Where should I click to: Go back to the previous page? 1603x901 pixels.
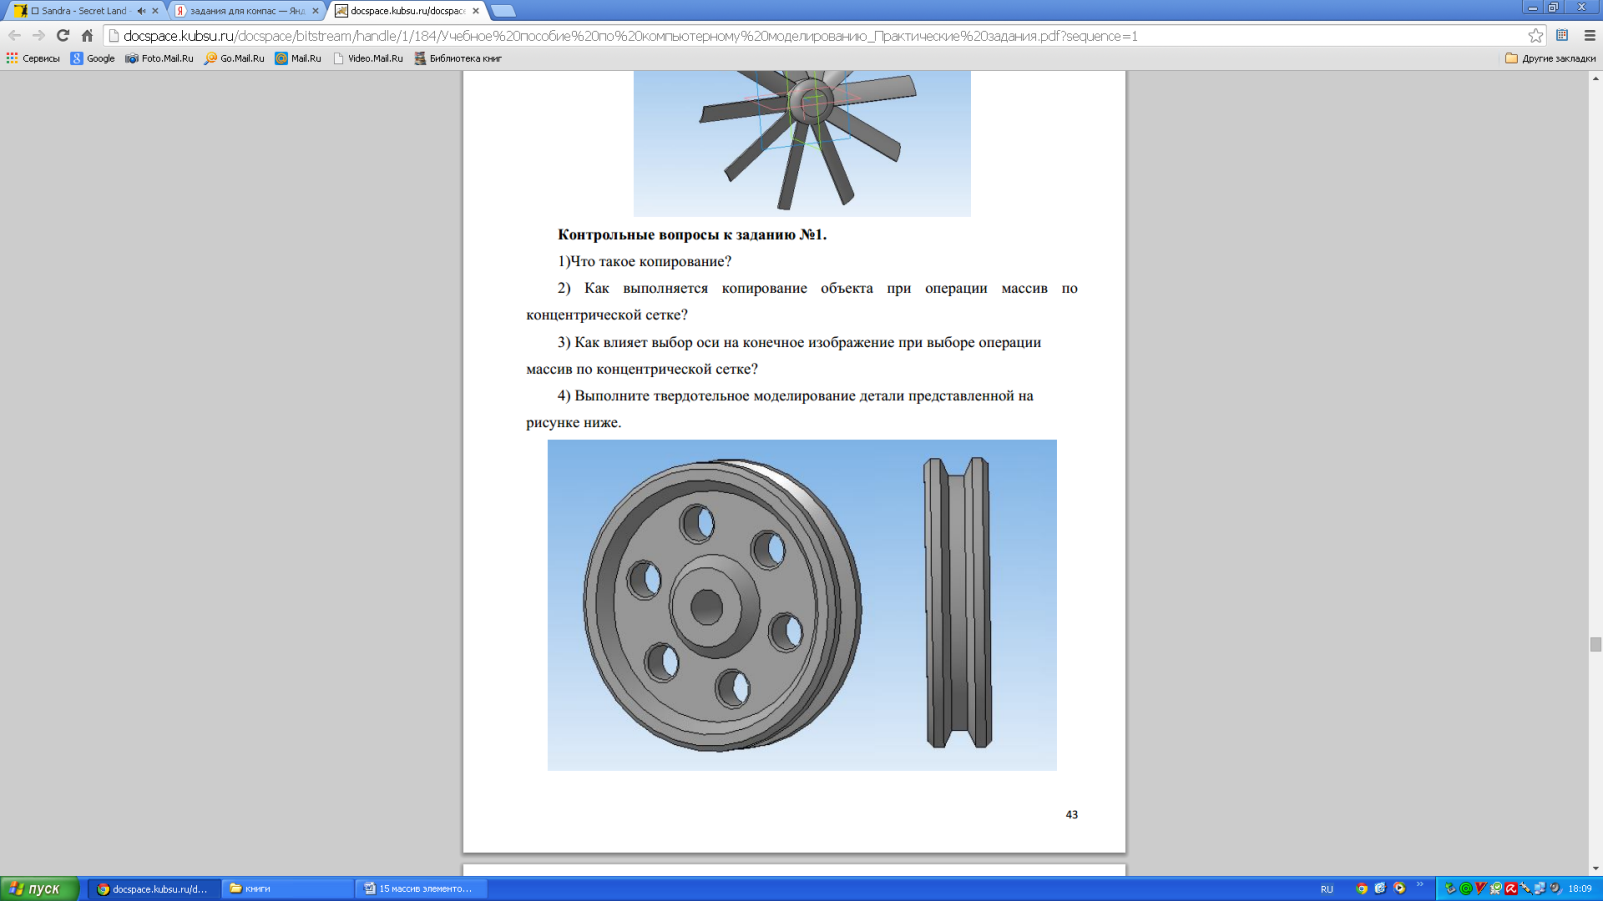pyautogui.click(x=15, y=36)
